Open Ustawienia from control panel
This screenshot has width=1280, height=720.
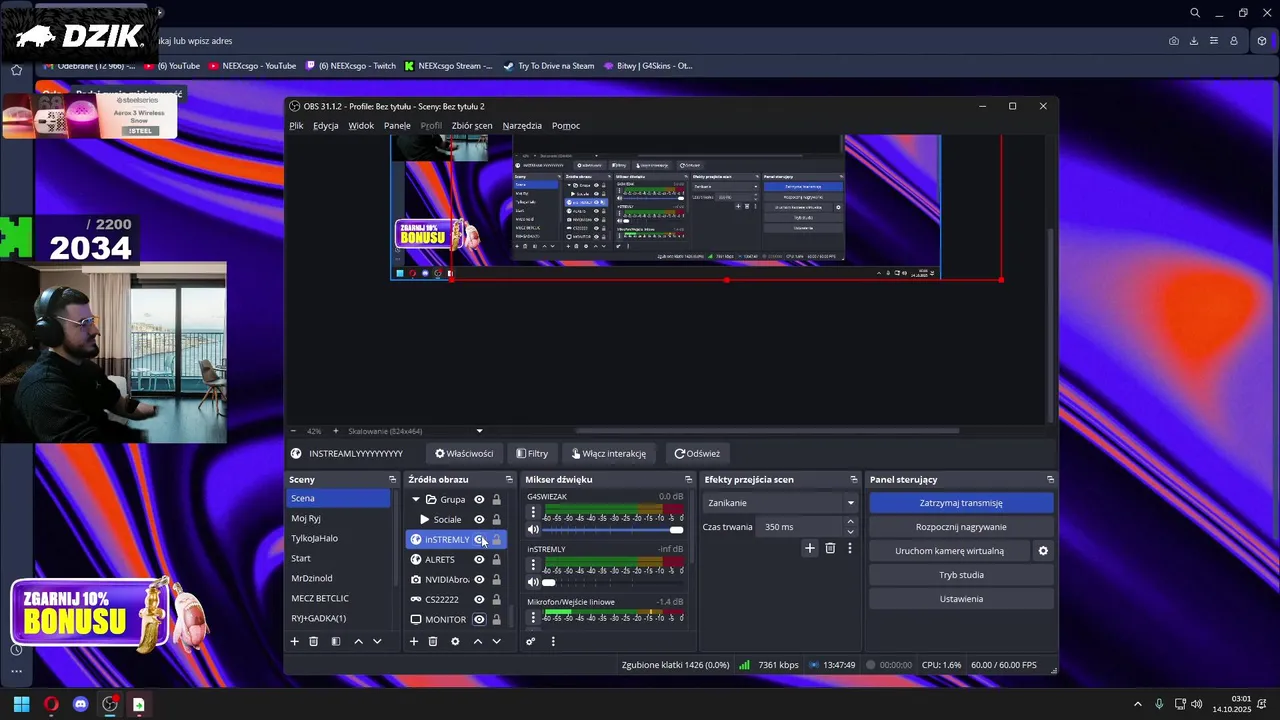coord(961,599)
